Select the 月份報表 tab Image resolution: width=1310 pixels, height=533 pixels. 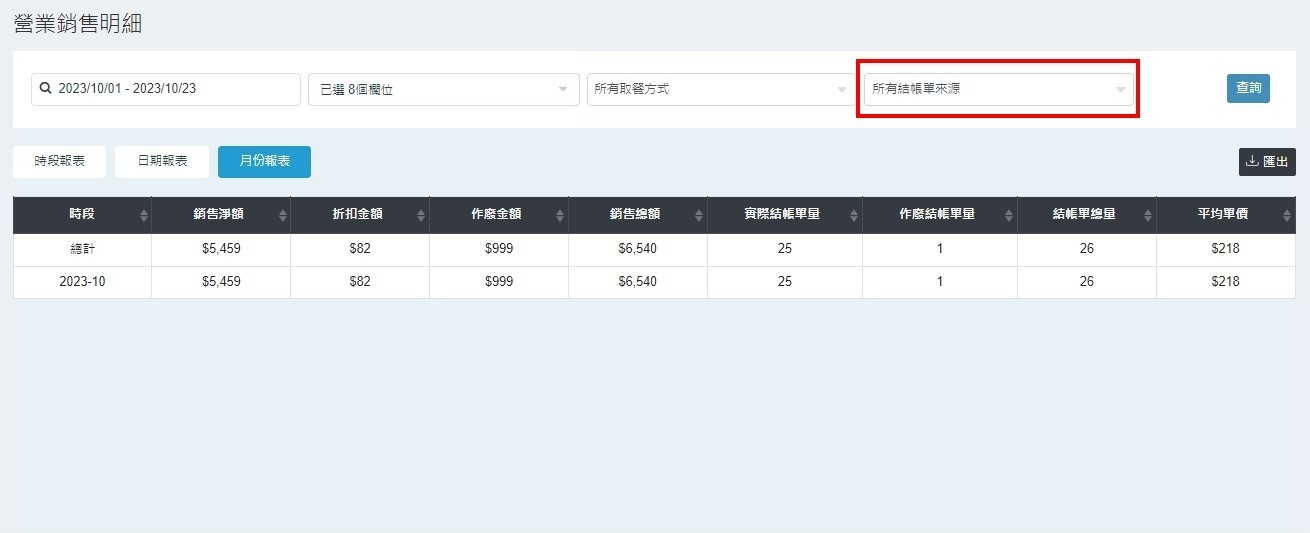coord(264,161)
